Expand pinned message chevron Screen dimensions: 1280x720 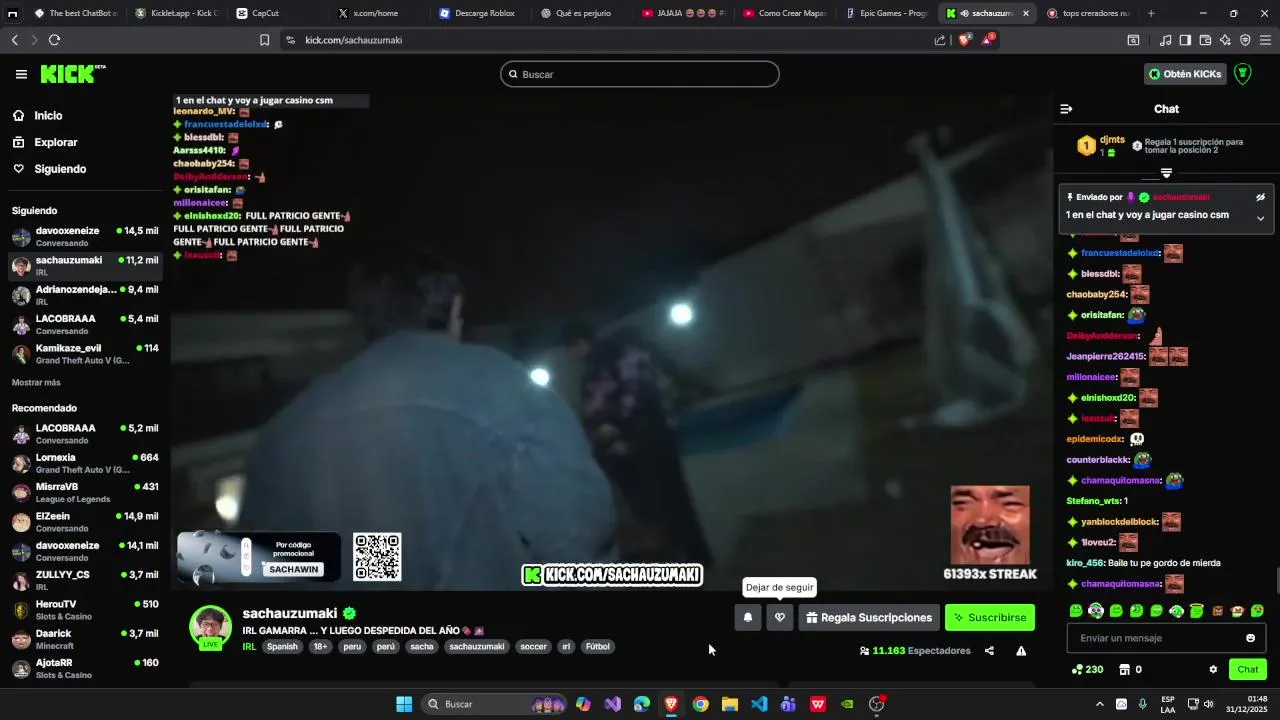1260,218
